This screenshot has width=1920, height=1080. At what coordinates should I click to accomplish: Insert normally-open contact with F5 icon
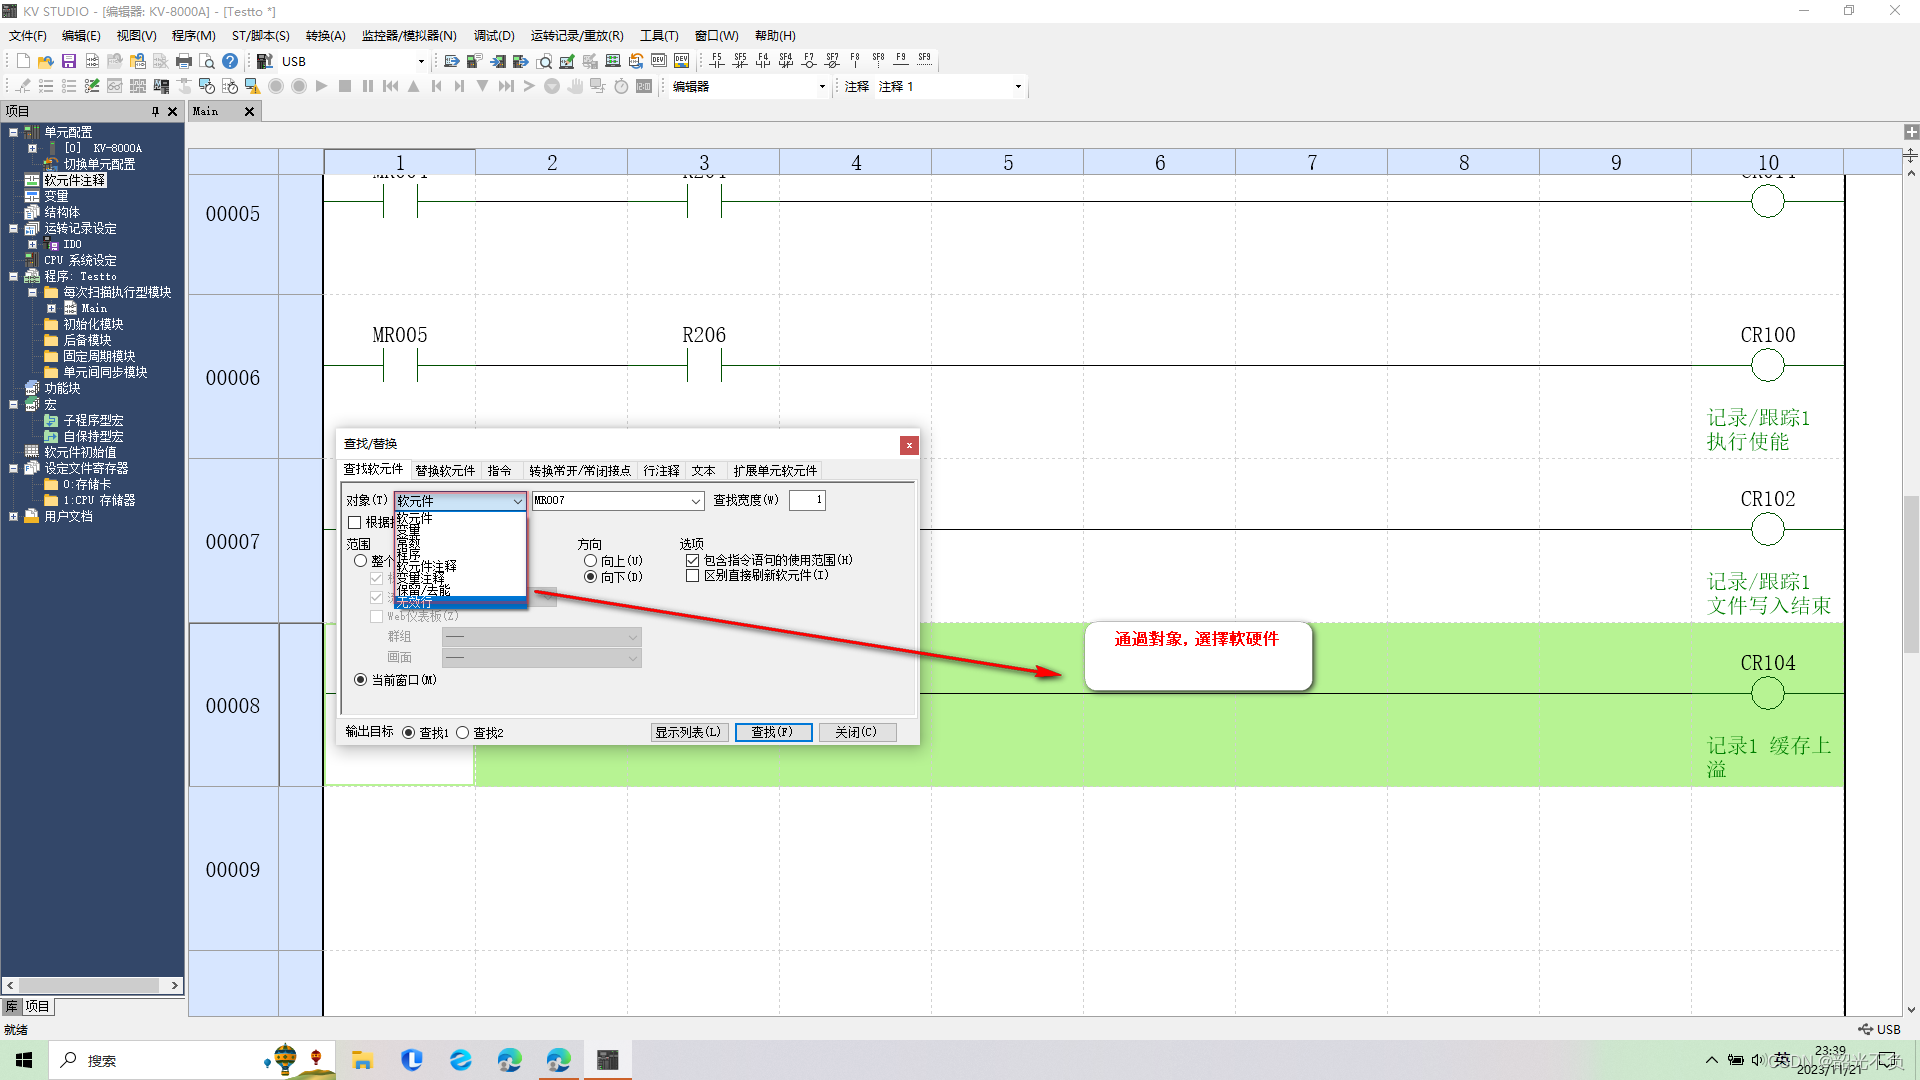coord(717,61)
